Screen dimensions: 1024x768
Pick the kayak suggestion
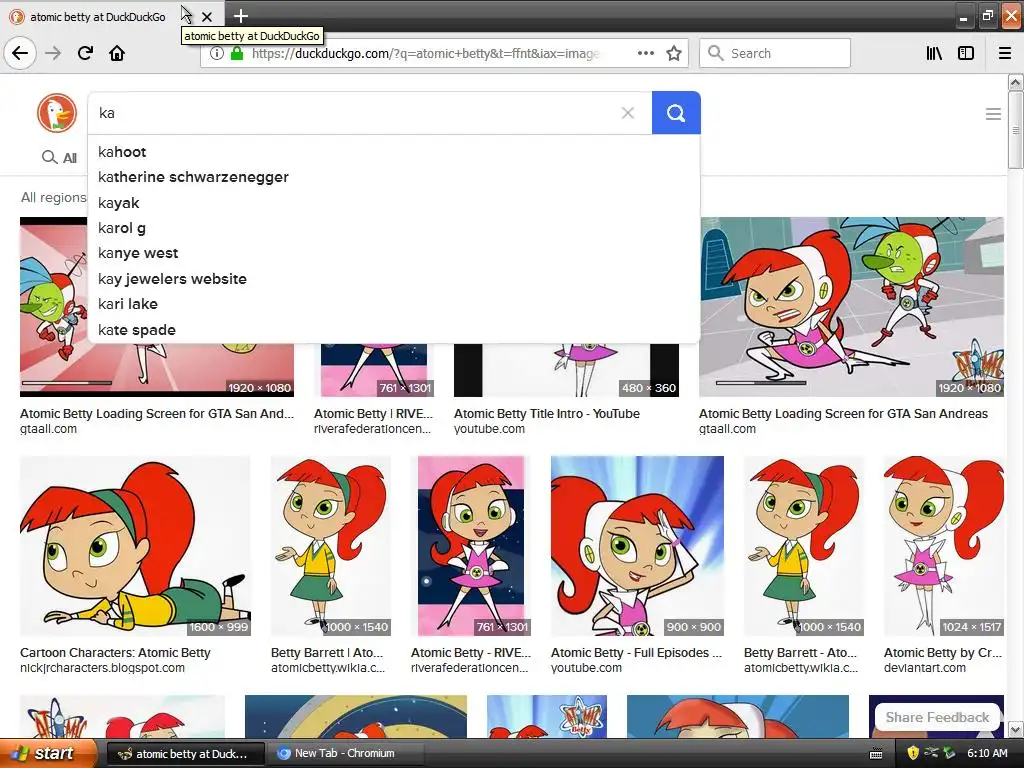(394, 202)
